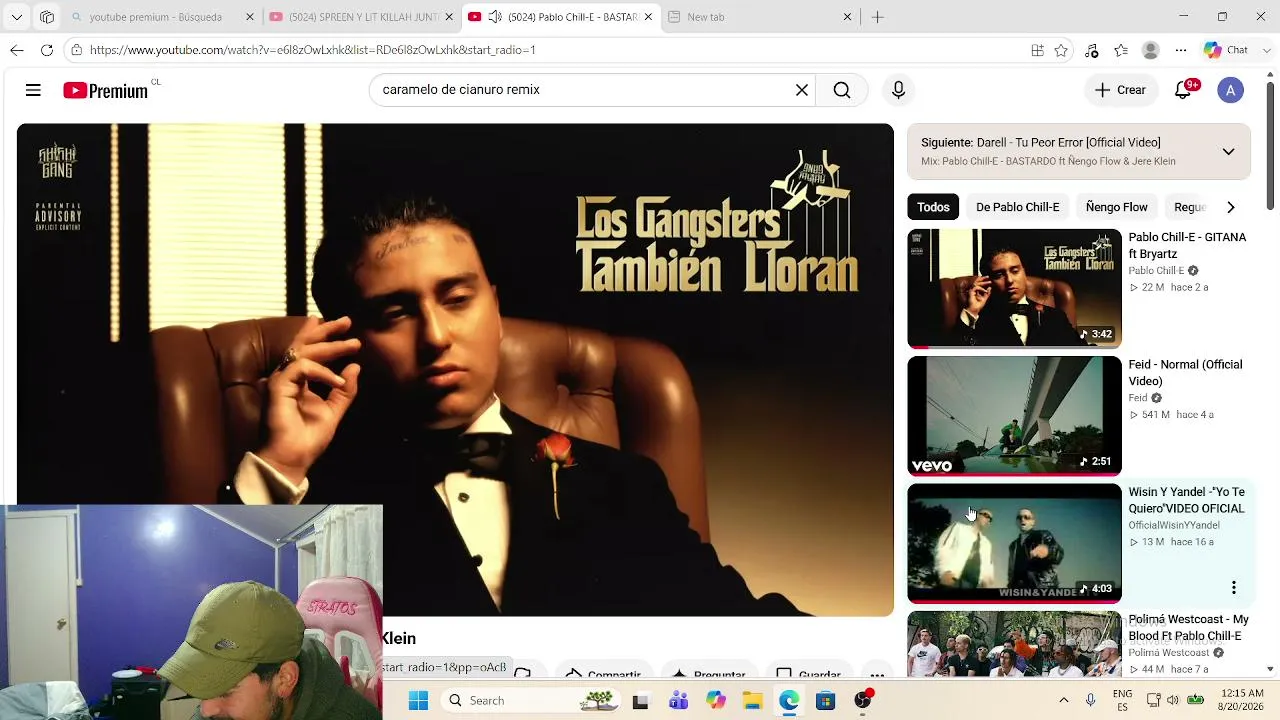This screenshot has width=1280, height=720.
Task: Open more actions (three dots) below the video
Action: (877, 675)
